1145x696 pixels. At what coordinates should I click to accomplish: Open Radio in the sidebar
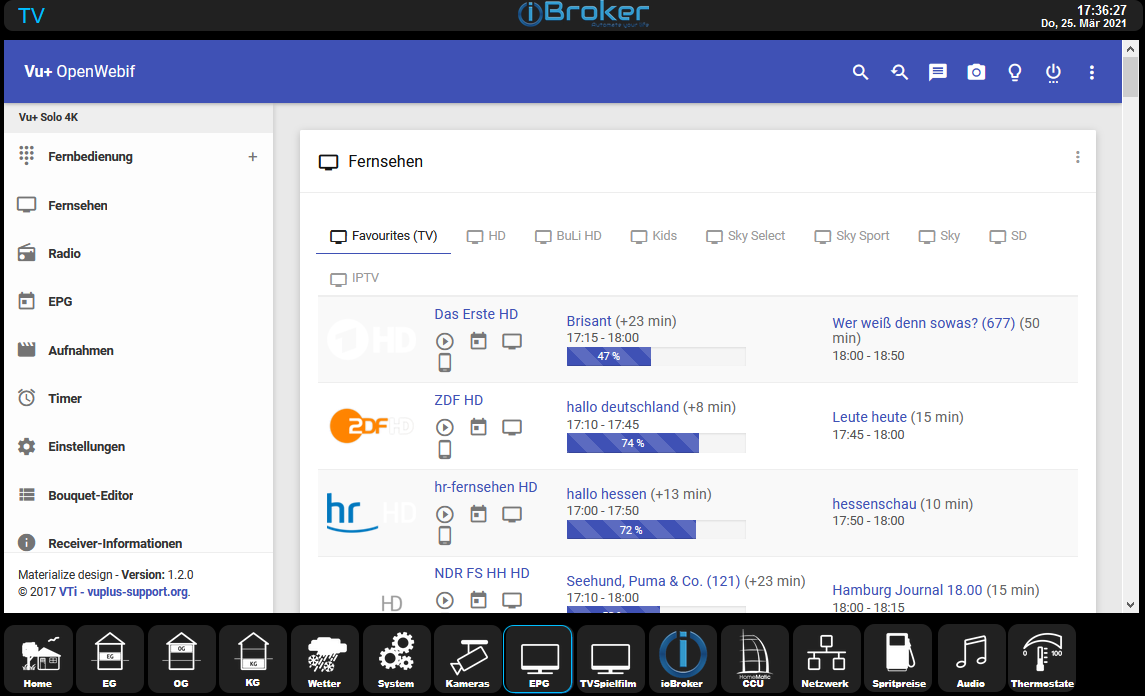(x=64, y=253)
